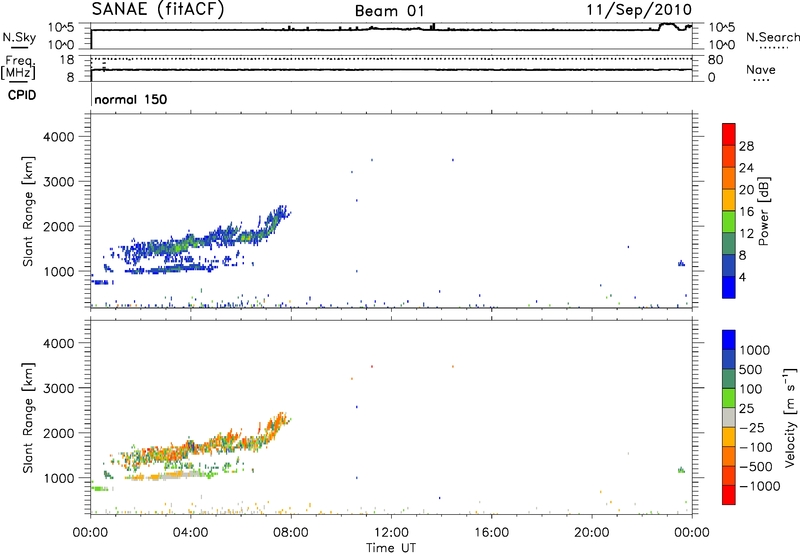800x554 pixels.
Task: Click the 500 label on velocity colorbar
Action: click(751, 369)
